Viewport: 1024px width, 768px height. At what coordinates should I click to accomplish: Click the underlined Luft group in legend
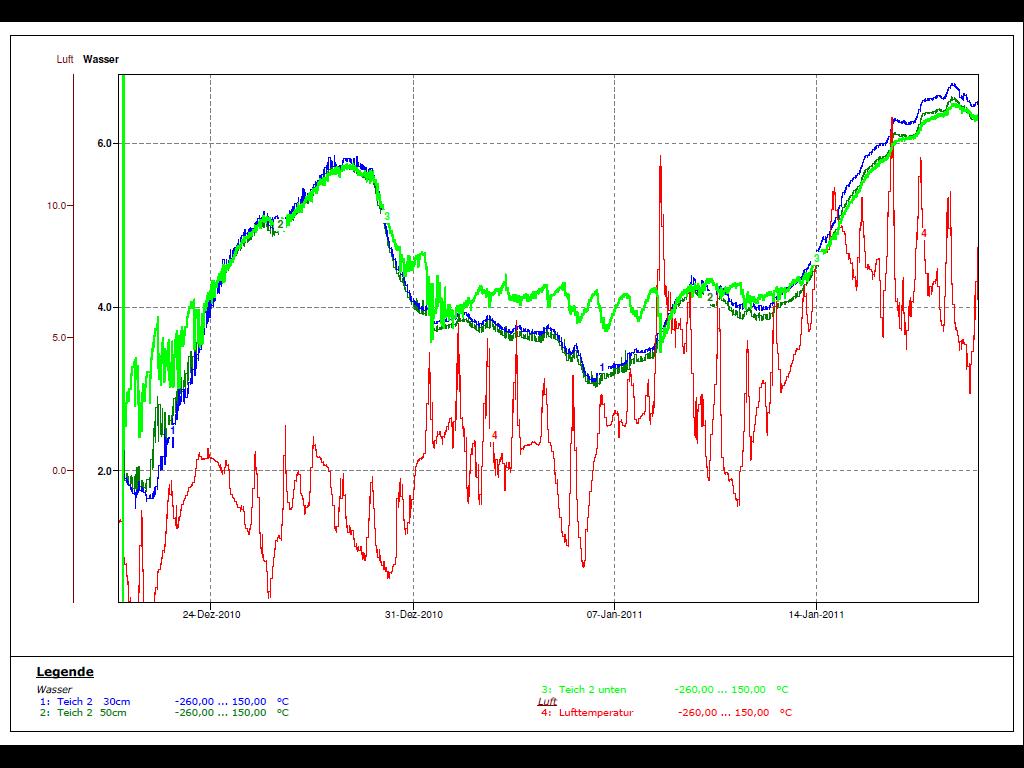click(547, 702)
